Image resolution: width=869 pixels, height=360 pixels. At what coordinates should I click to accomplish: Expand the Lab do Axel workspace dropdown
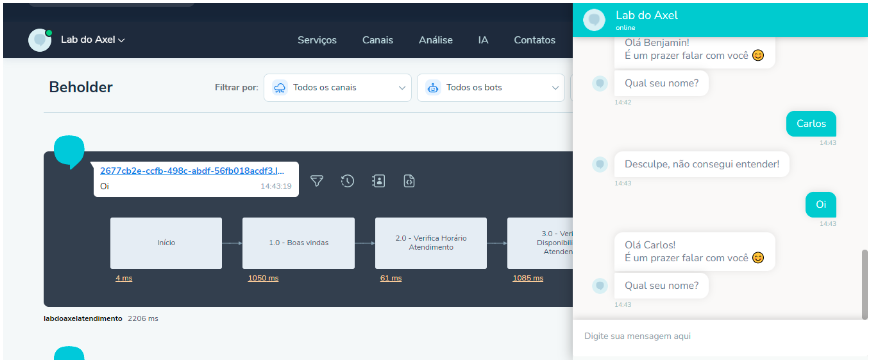[x=93, y=40]
